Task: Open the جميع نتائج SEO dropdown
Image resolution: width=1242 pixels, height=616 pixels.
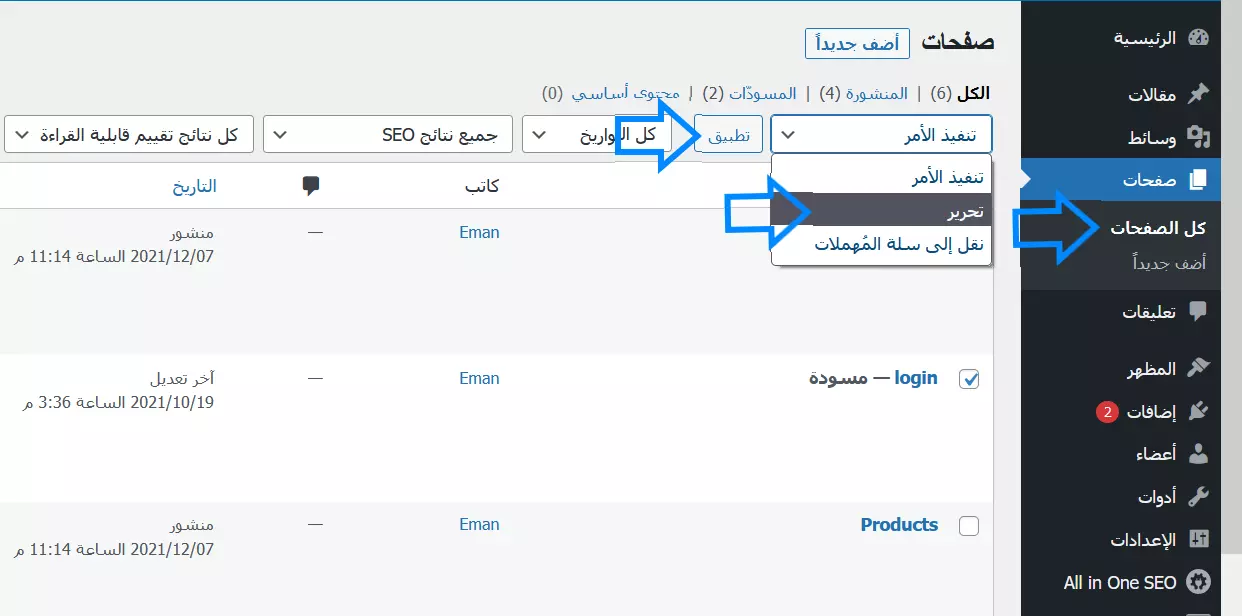Action: tap(388, 134)
